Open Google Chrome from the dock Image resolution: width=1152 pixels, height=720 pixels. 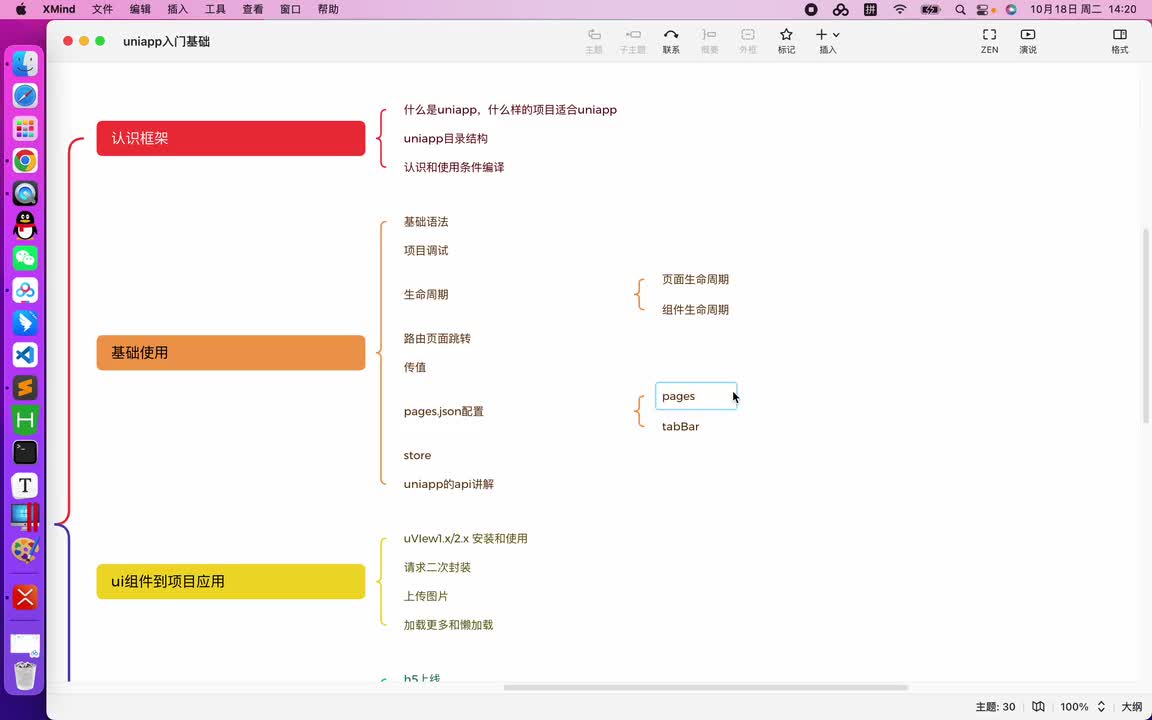(x=25, y=161)
